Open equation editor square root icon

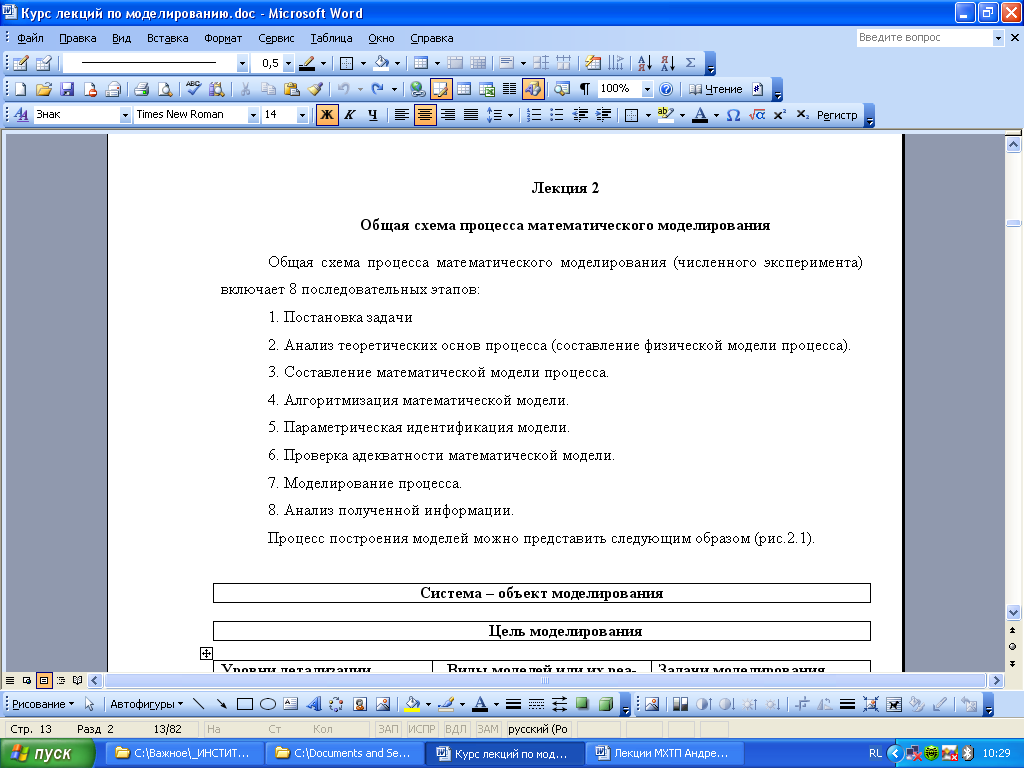[756, 115]
